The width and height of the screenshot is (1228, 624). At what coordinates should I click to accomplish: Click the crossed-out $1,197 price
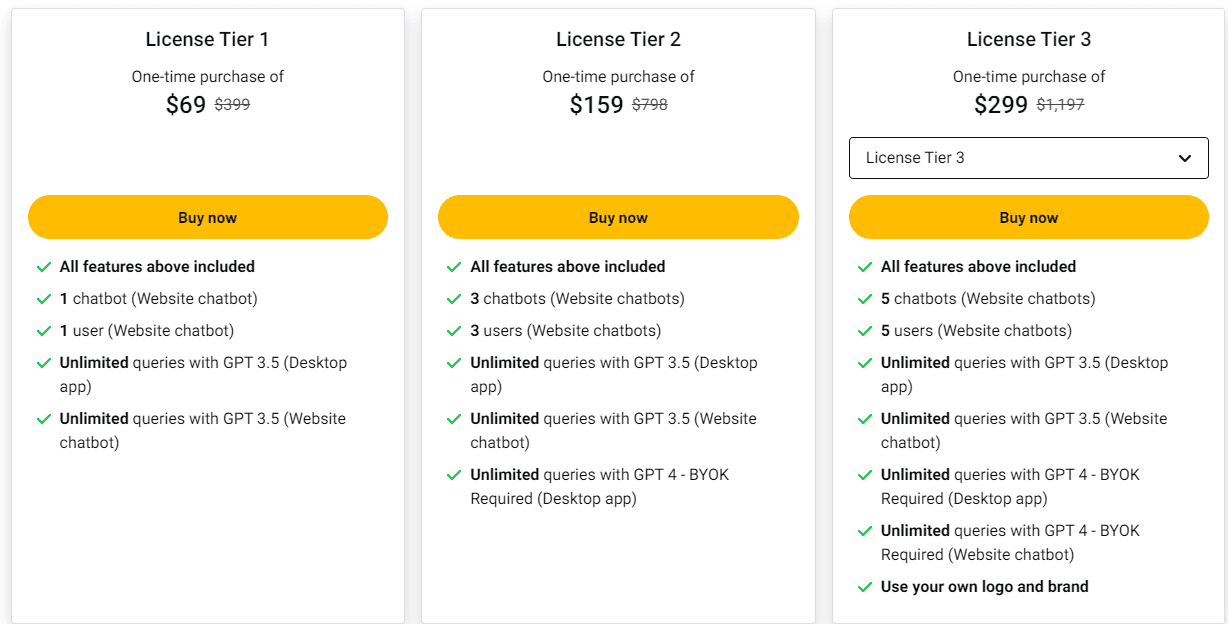[x=1062, y=103]
